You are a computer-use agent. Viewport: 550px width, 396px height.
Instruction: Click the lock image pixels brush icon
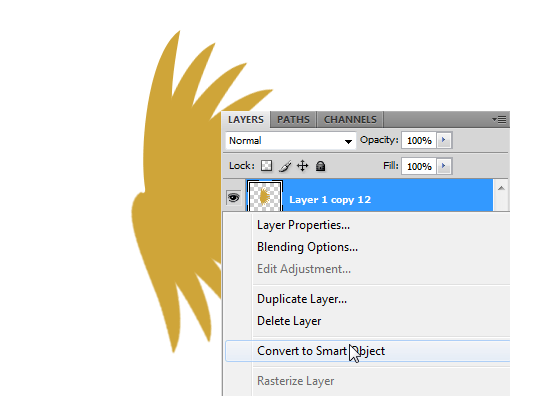(285, 166)
